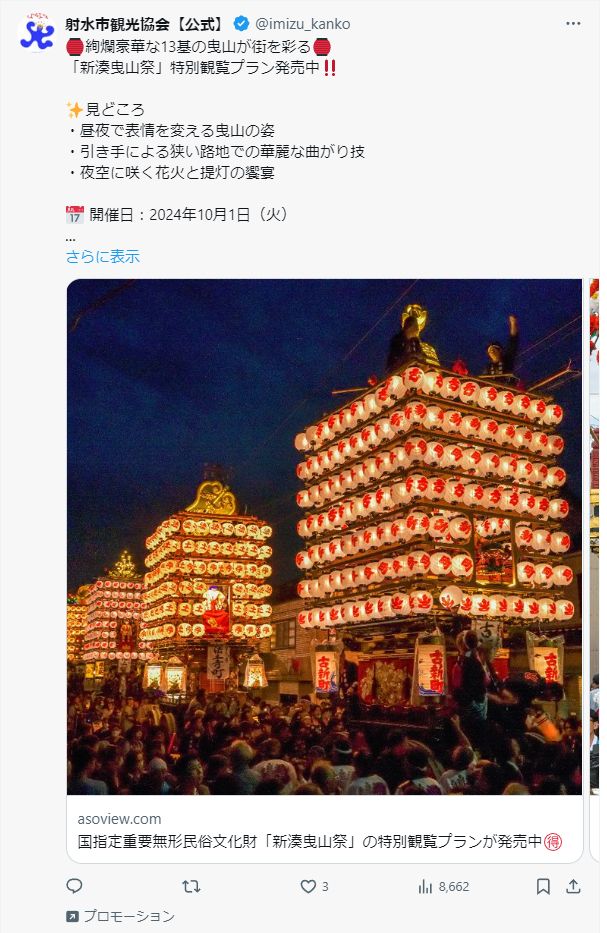Screen dimensions: 607x933
Task: Share the post with the upload icon
Action: (x=573, y=887)
